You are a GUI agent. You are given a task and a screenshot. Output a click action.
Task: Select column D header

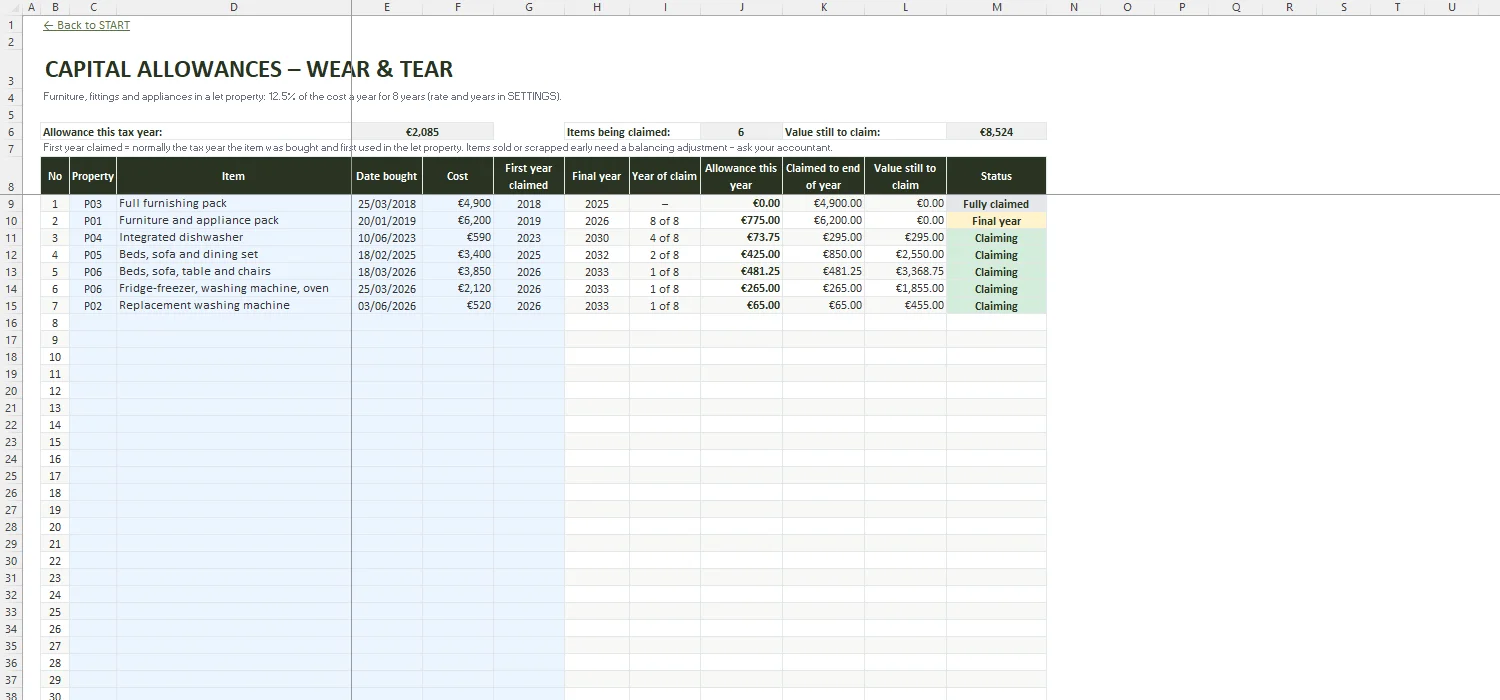(234, 7)
